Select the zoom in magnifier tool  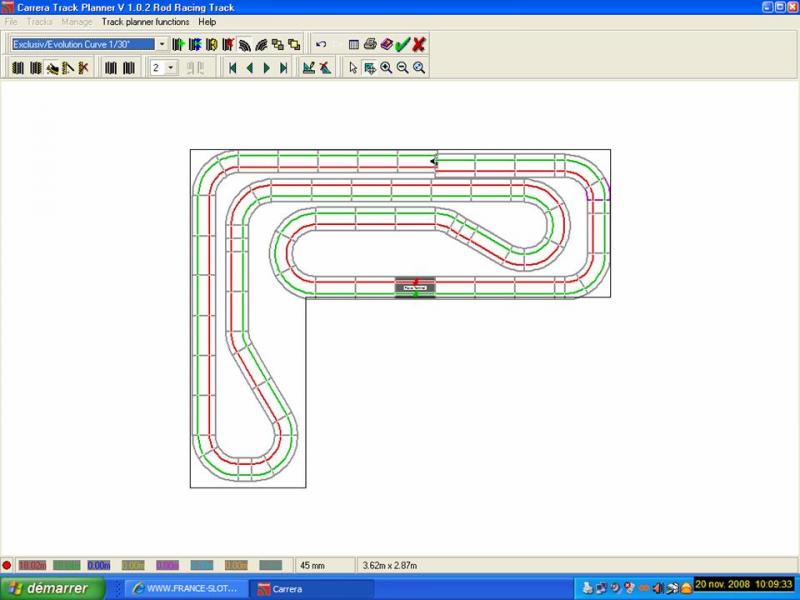(x=386, y=68)
